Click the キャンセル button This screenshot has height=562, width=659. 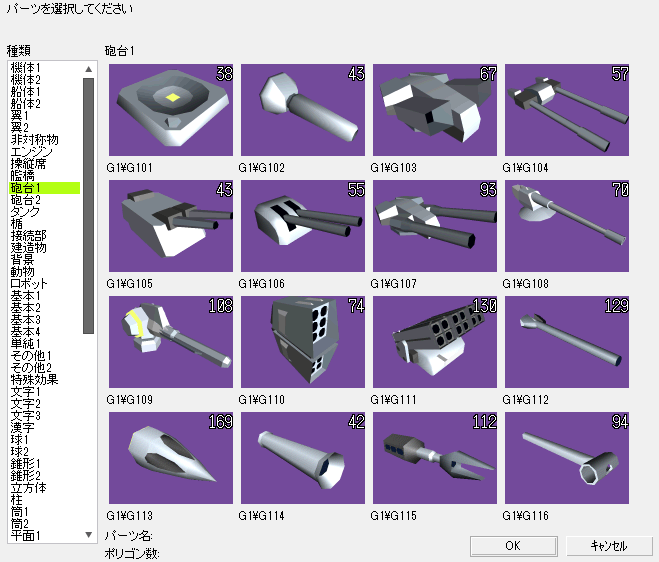(609, 546)
